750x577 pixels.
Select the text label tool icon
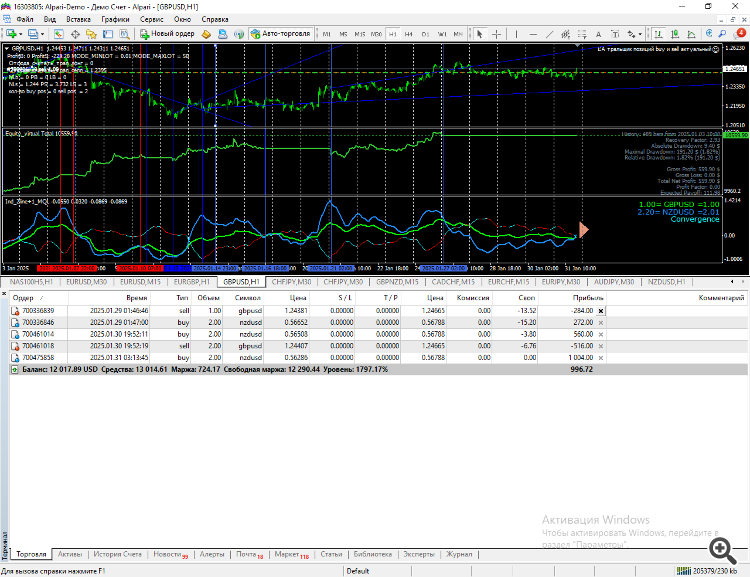[615, 34]
